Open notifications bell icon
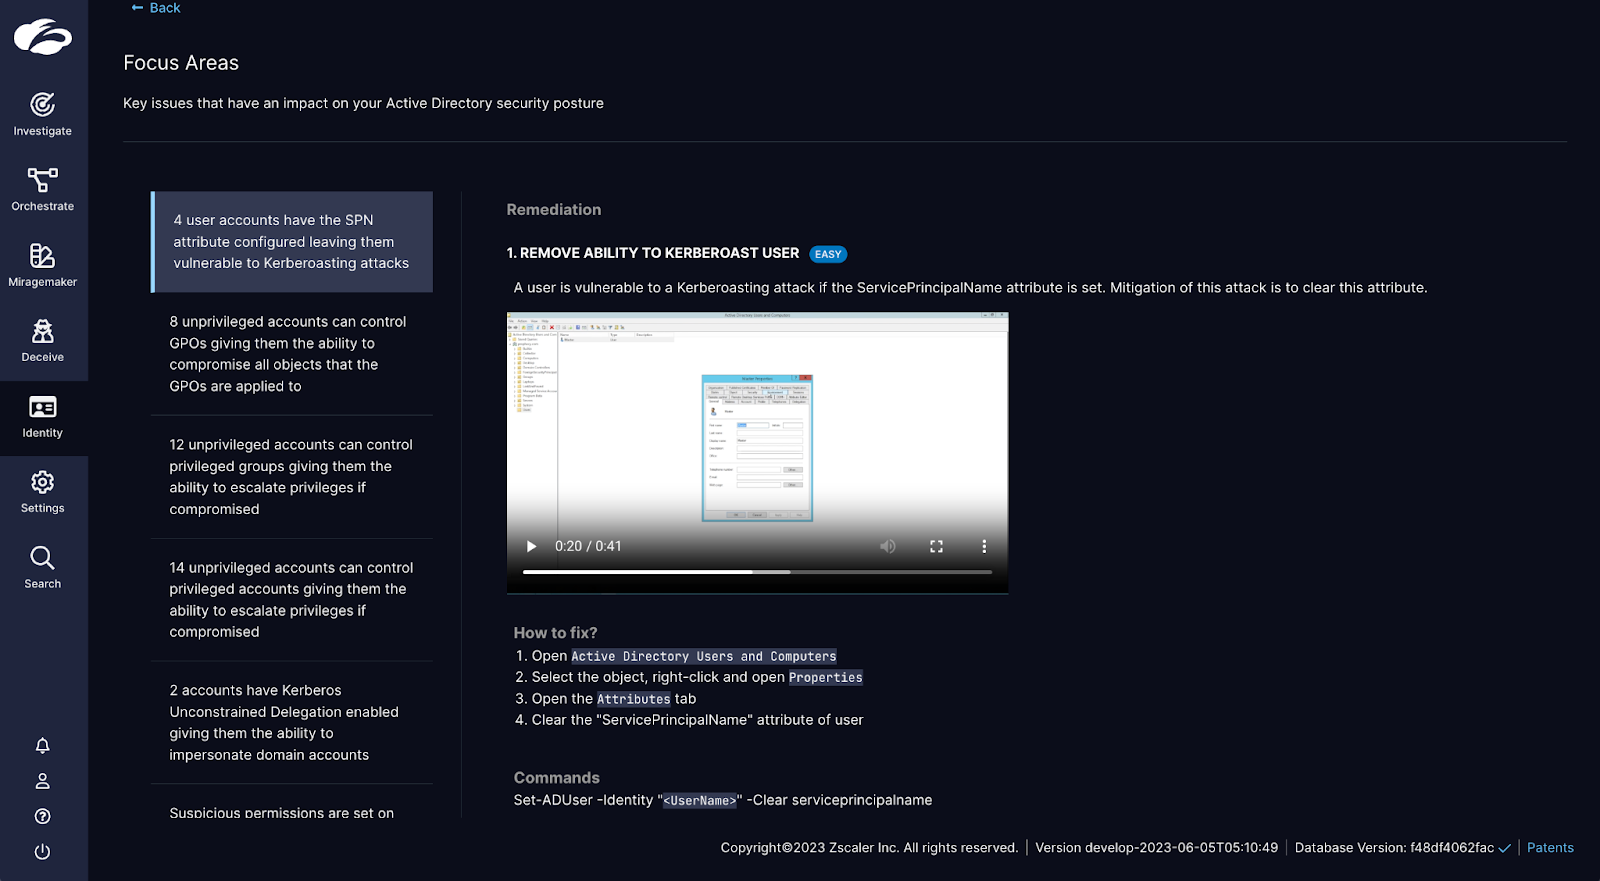 42,746
